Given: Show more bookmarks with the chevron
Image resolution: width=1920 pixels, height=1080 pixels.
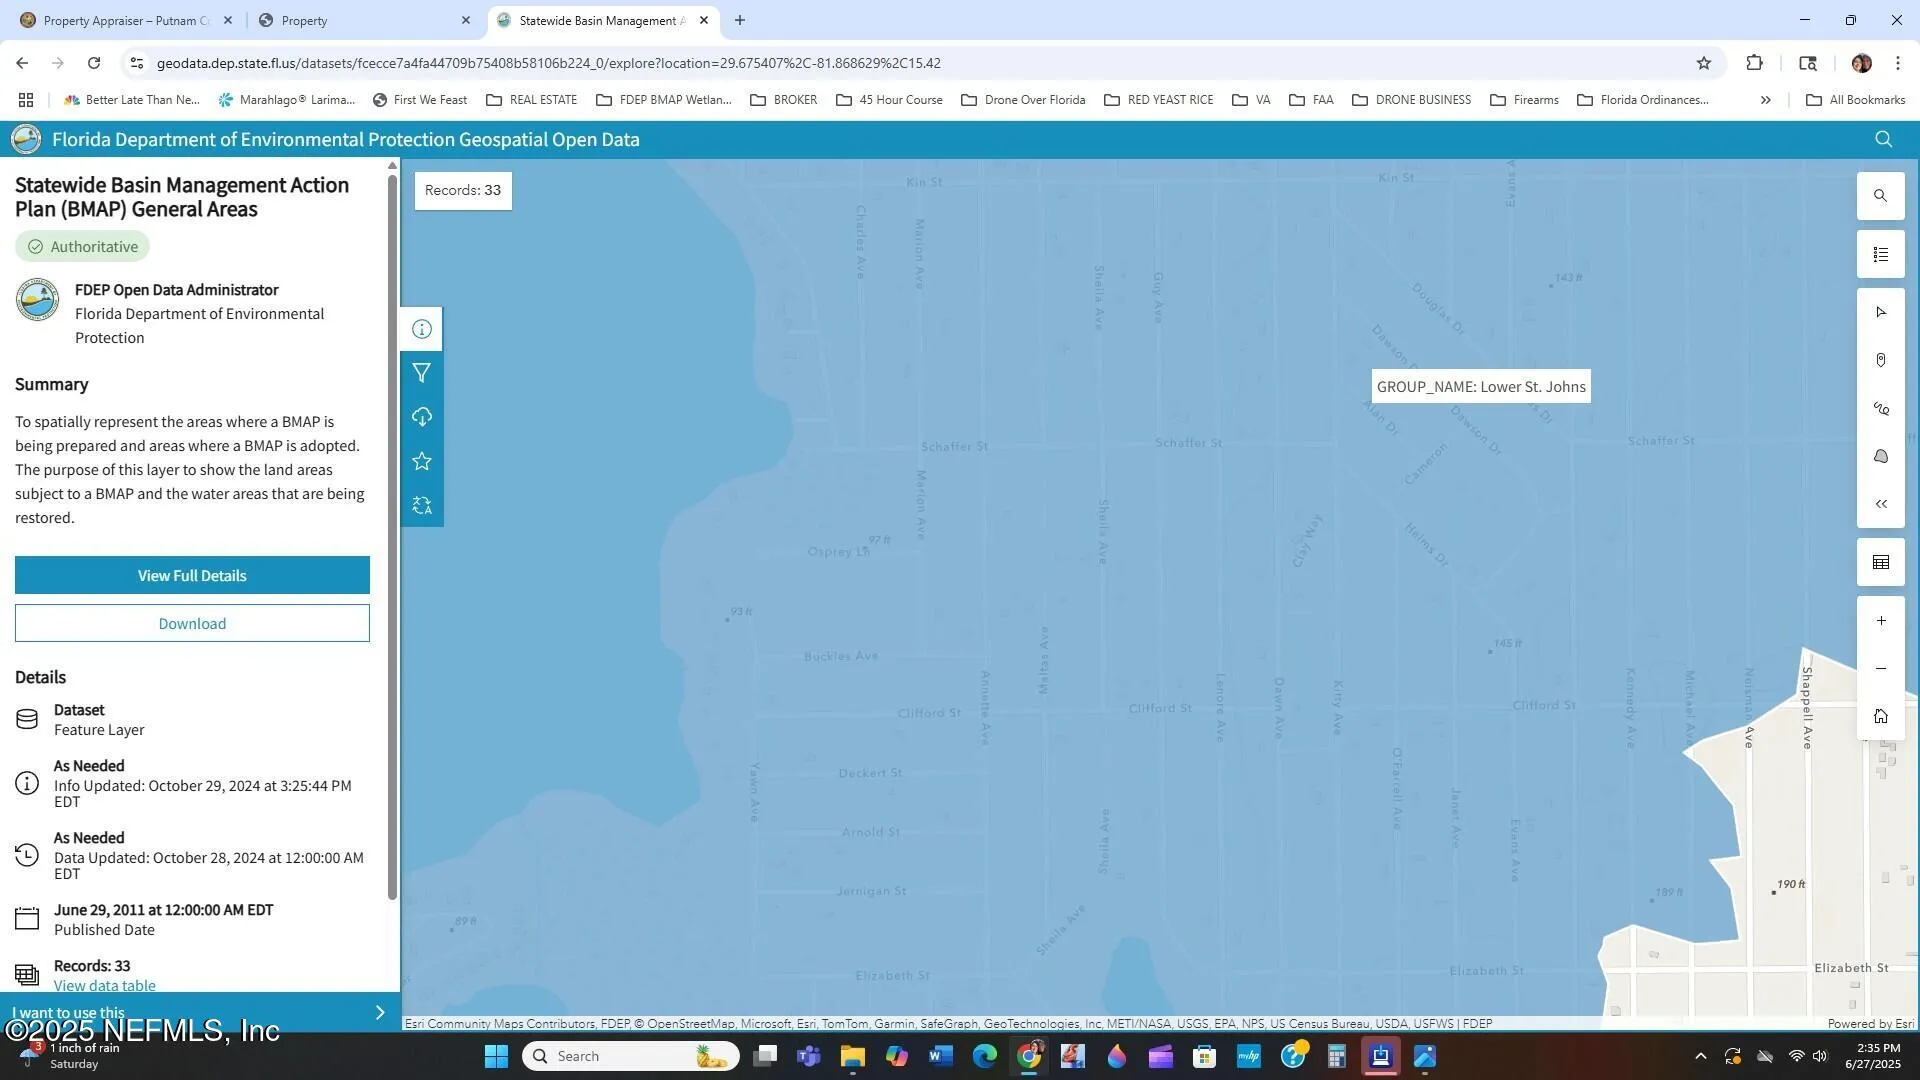Looking at the screenshot, I should [x=1765, y=100].
